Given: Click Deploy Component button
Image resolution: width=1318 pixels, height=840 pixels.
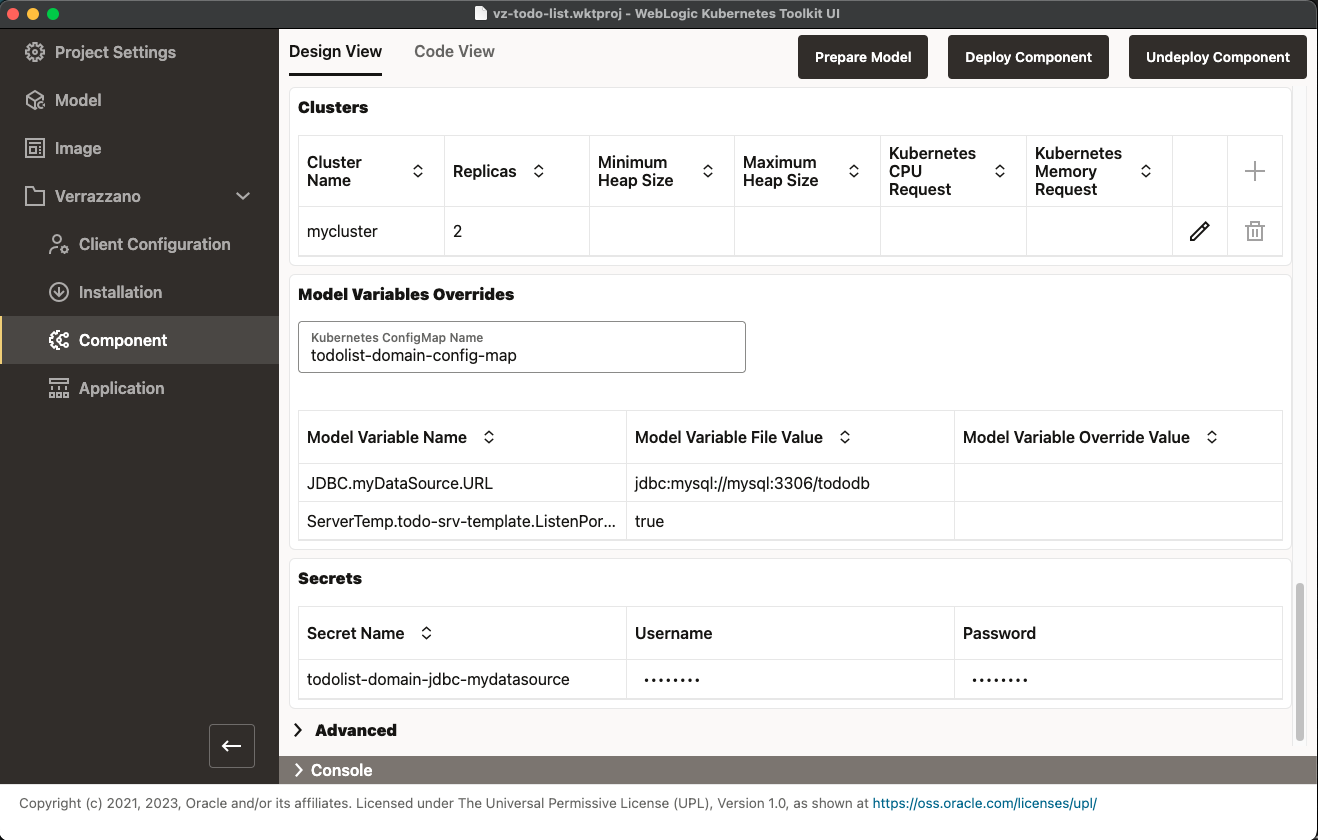Looking at the screenshot, I should tap(1028, 57).
